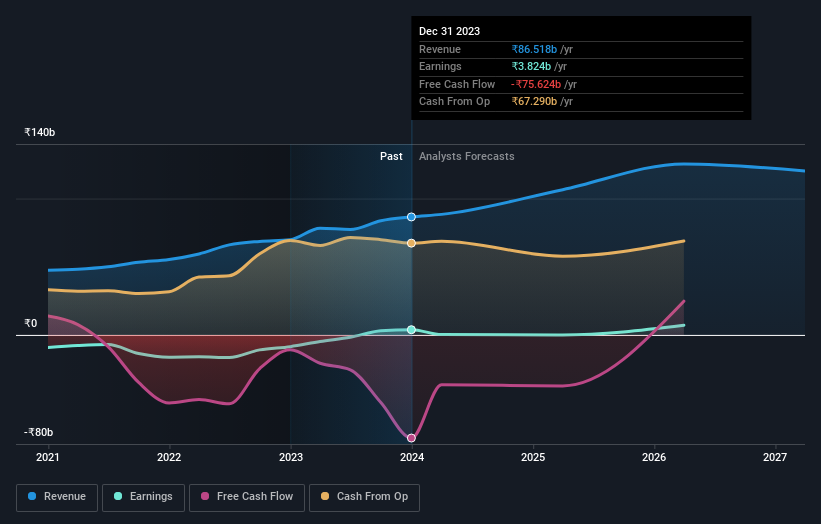This screenshot has height=524, width=821.
Task: Click the 2025 x-axis label
Action: [533, 457]
